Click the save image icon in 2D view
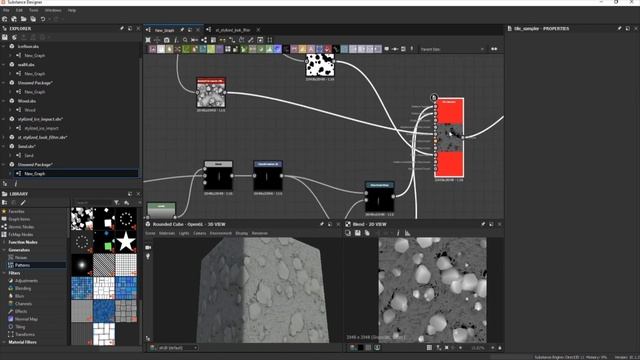Screen dimensions: 640x360 pos(358,233)
